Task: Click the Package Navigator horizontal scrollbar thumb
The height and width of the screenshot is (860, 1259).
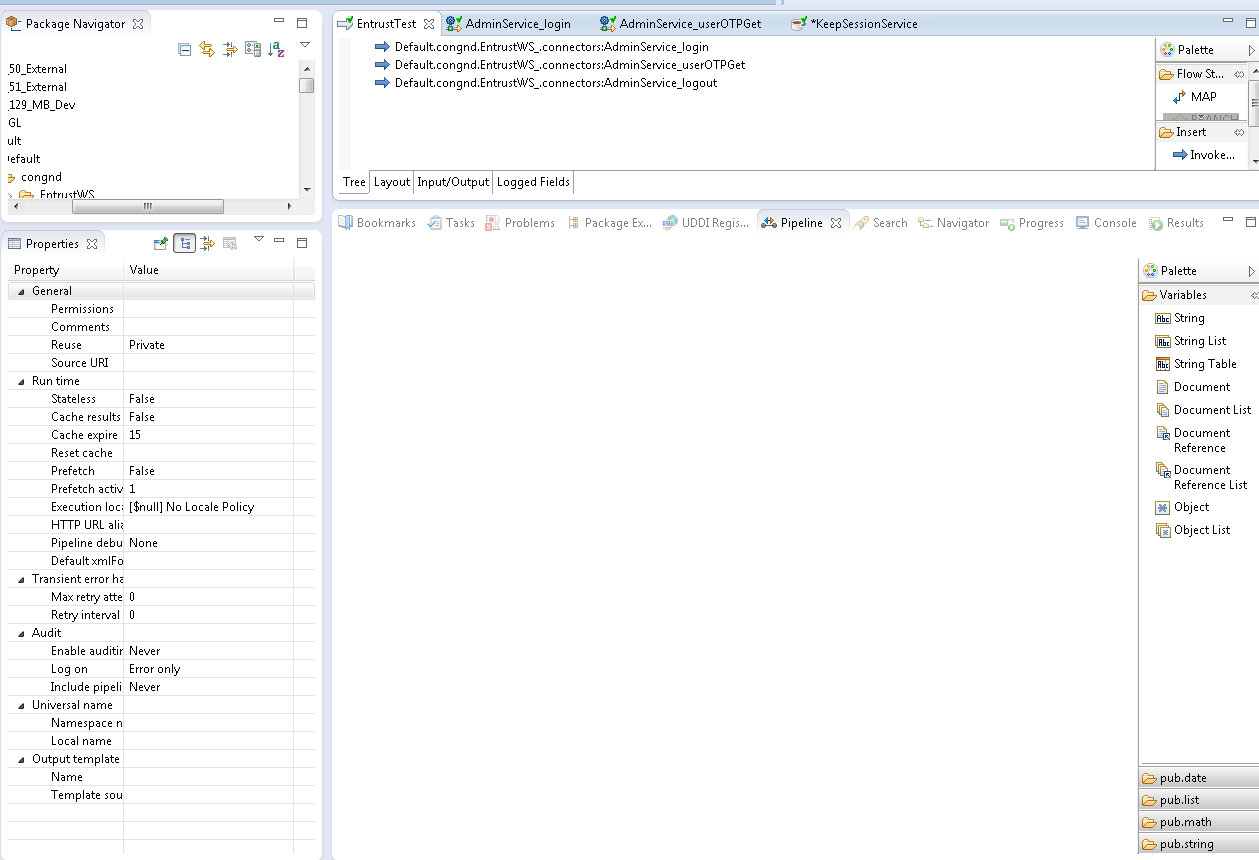Action: tap(147, 206)
